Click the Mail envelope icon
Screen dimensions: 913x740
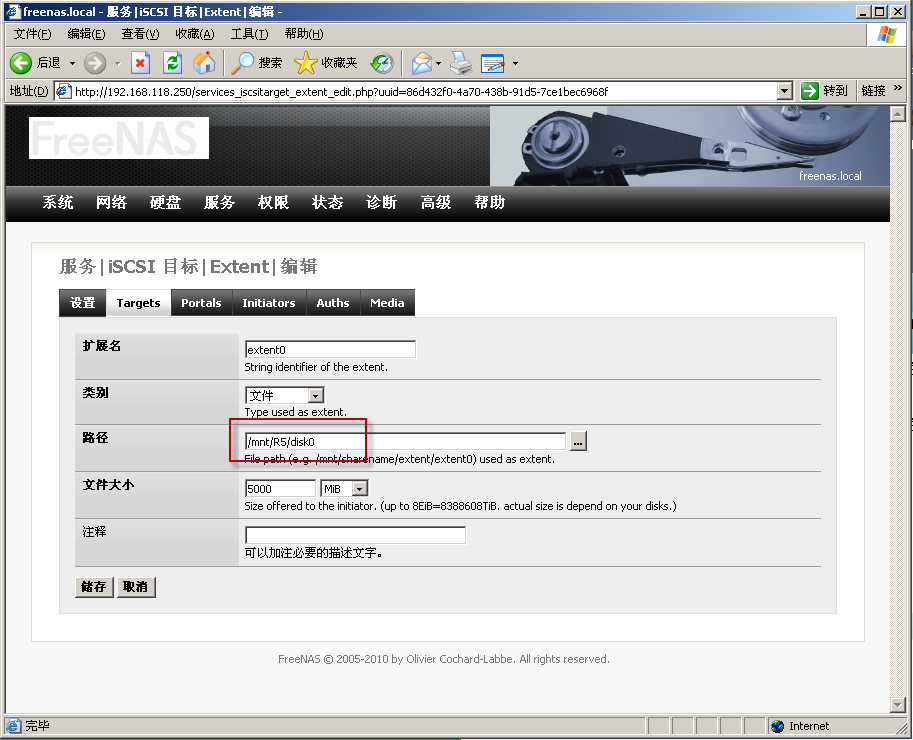click(422, 63)
